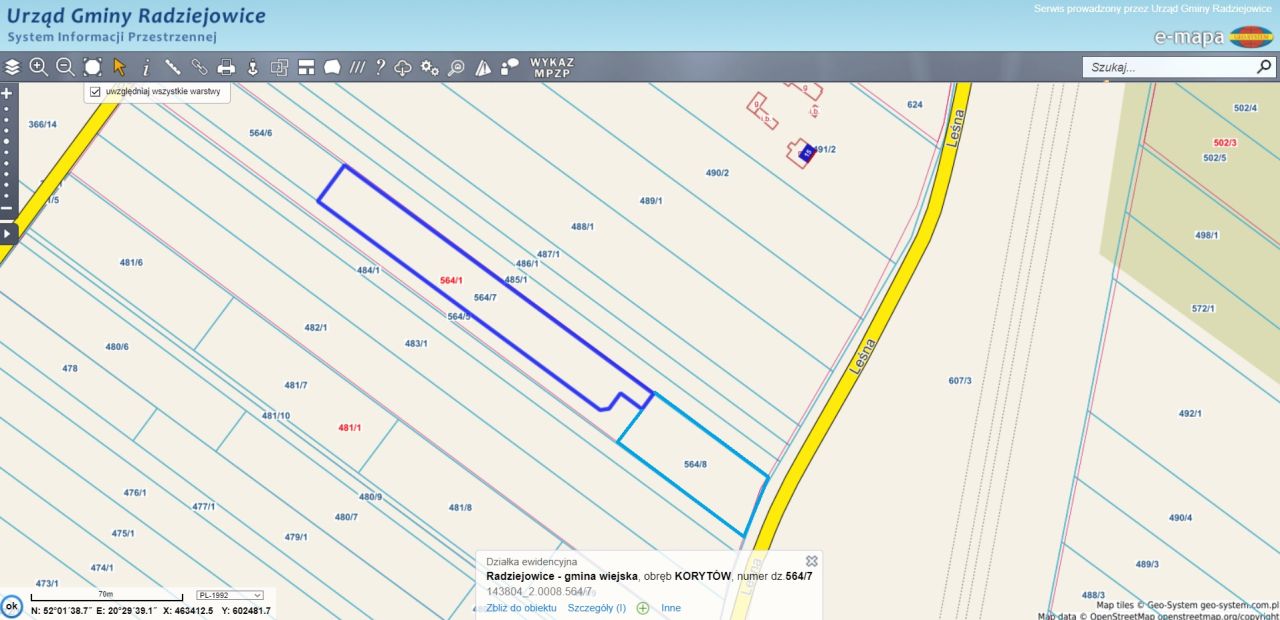Uncheck 'uwzględniaj wszystkie warstwy' checkbox
The image size is (1280, 620).
point(95,91)
